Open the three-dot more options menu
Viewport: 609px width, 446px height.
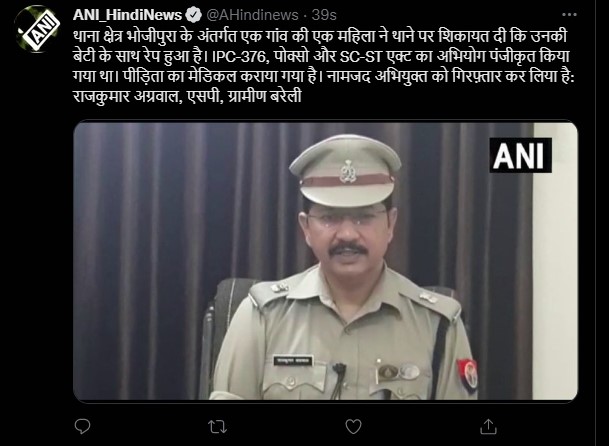pyautogui.click(x=569, y=15)
